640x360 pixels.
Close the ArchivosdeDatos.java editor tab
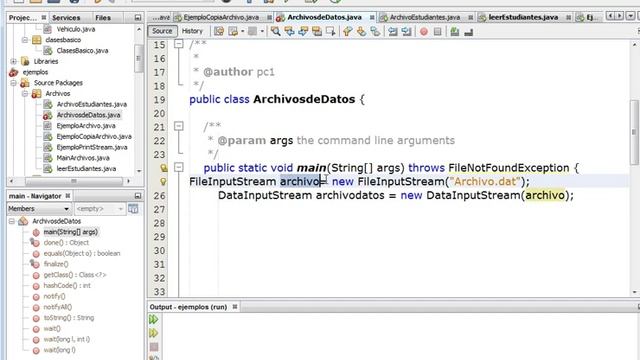click(x=372, y=18)
